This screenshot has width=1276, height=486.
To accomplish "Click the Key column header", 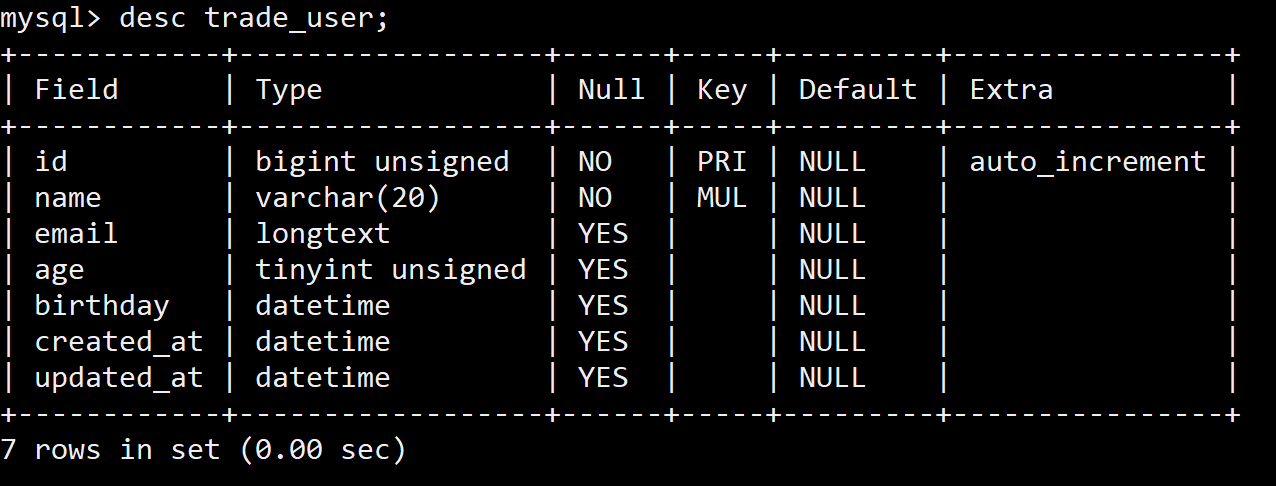I will coord(722,90).
